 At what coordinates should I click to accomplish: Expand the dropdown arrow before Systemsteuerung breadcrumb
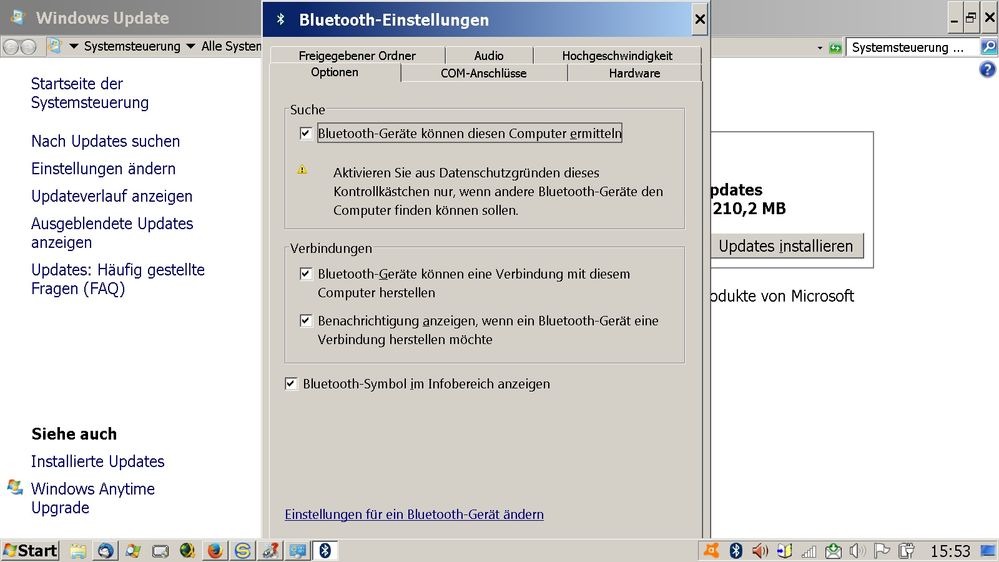click(73, 47)
